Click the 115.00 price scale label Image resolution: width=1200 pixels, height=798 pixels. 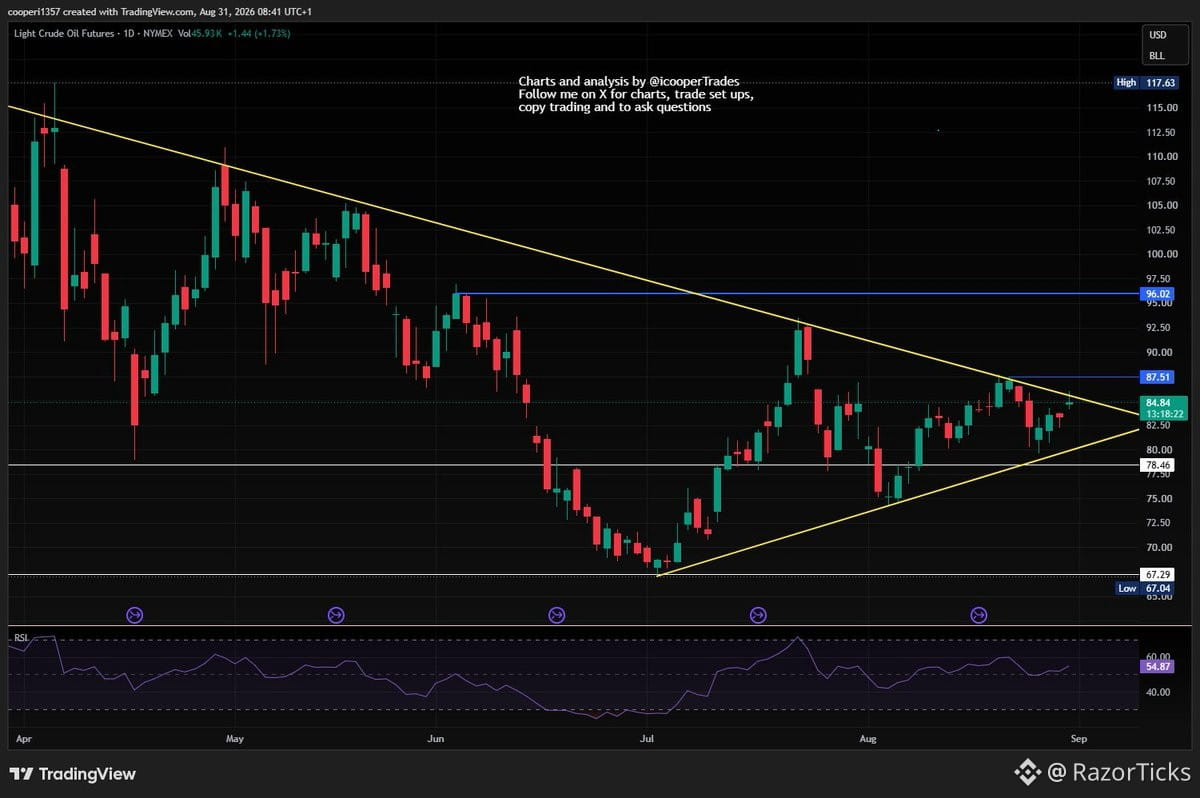(x=1160, y=107)
